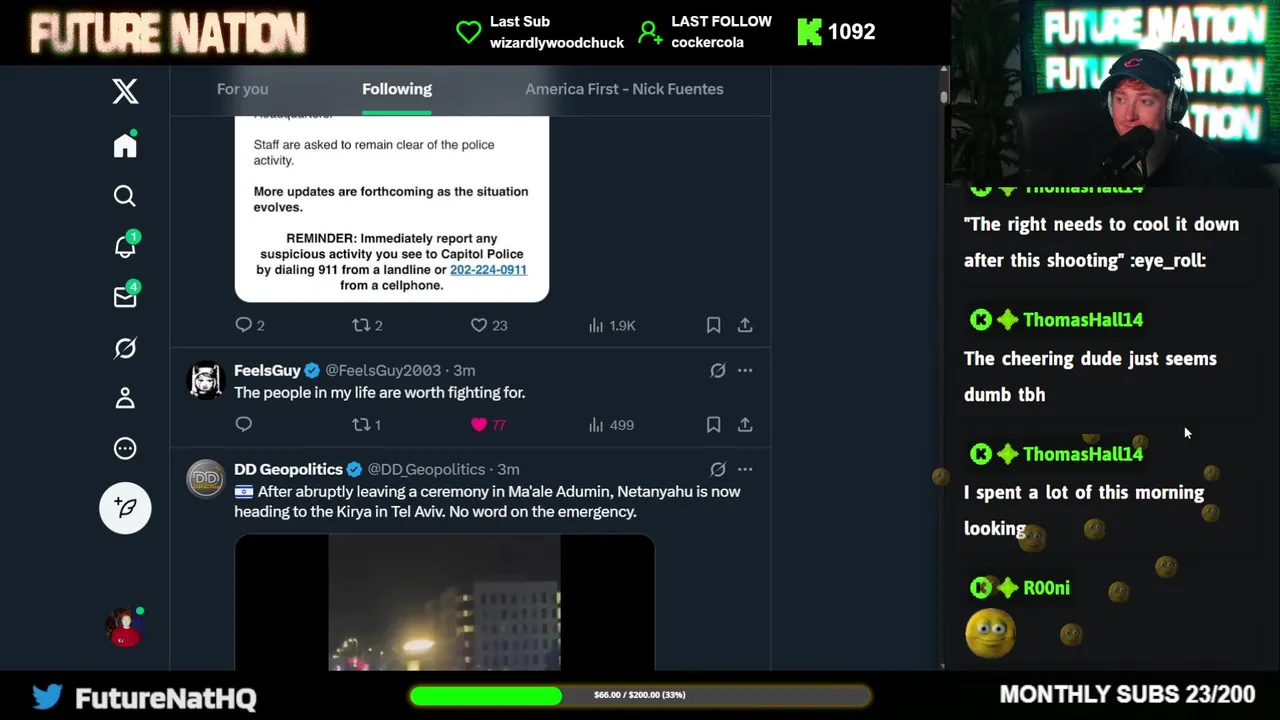This screenshot has width=1280, height=720.
Task: Click MONTHLY SUBS 23/200 counter
Action: (1127, 694)
